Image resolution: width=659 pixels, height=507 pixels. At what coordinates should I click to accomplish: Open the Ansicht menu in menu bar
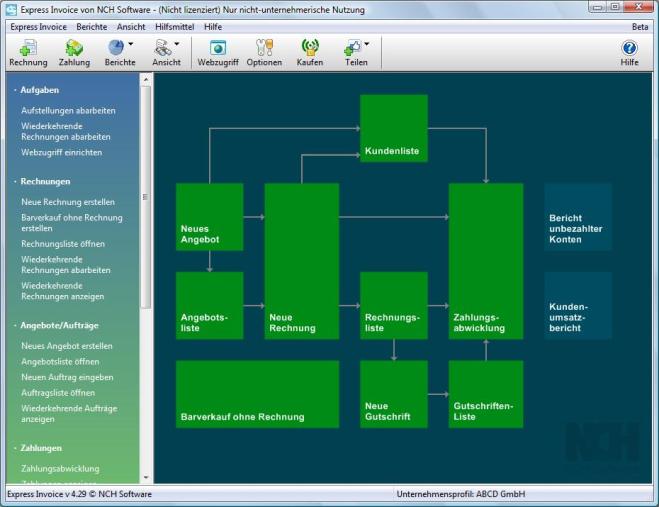(131, 27)
